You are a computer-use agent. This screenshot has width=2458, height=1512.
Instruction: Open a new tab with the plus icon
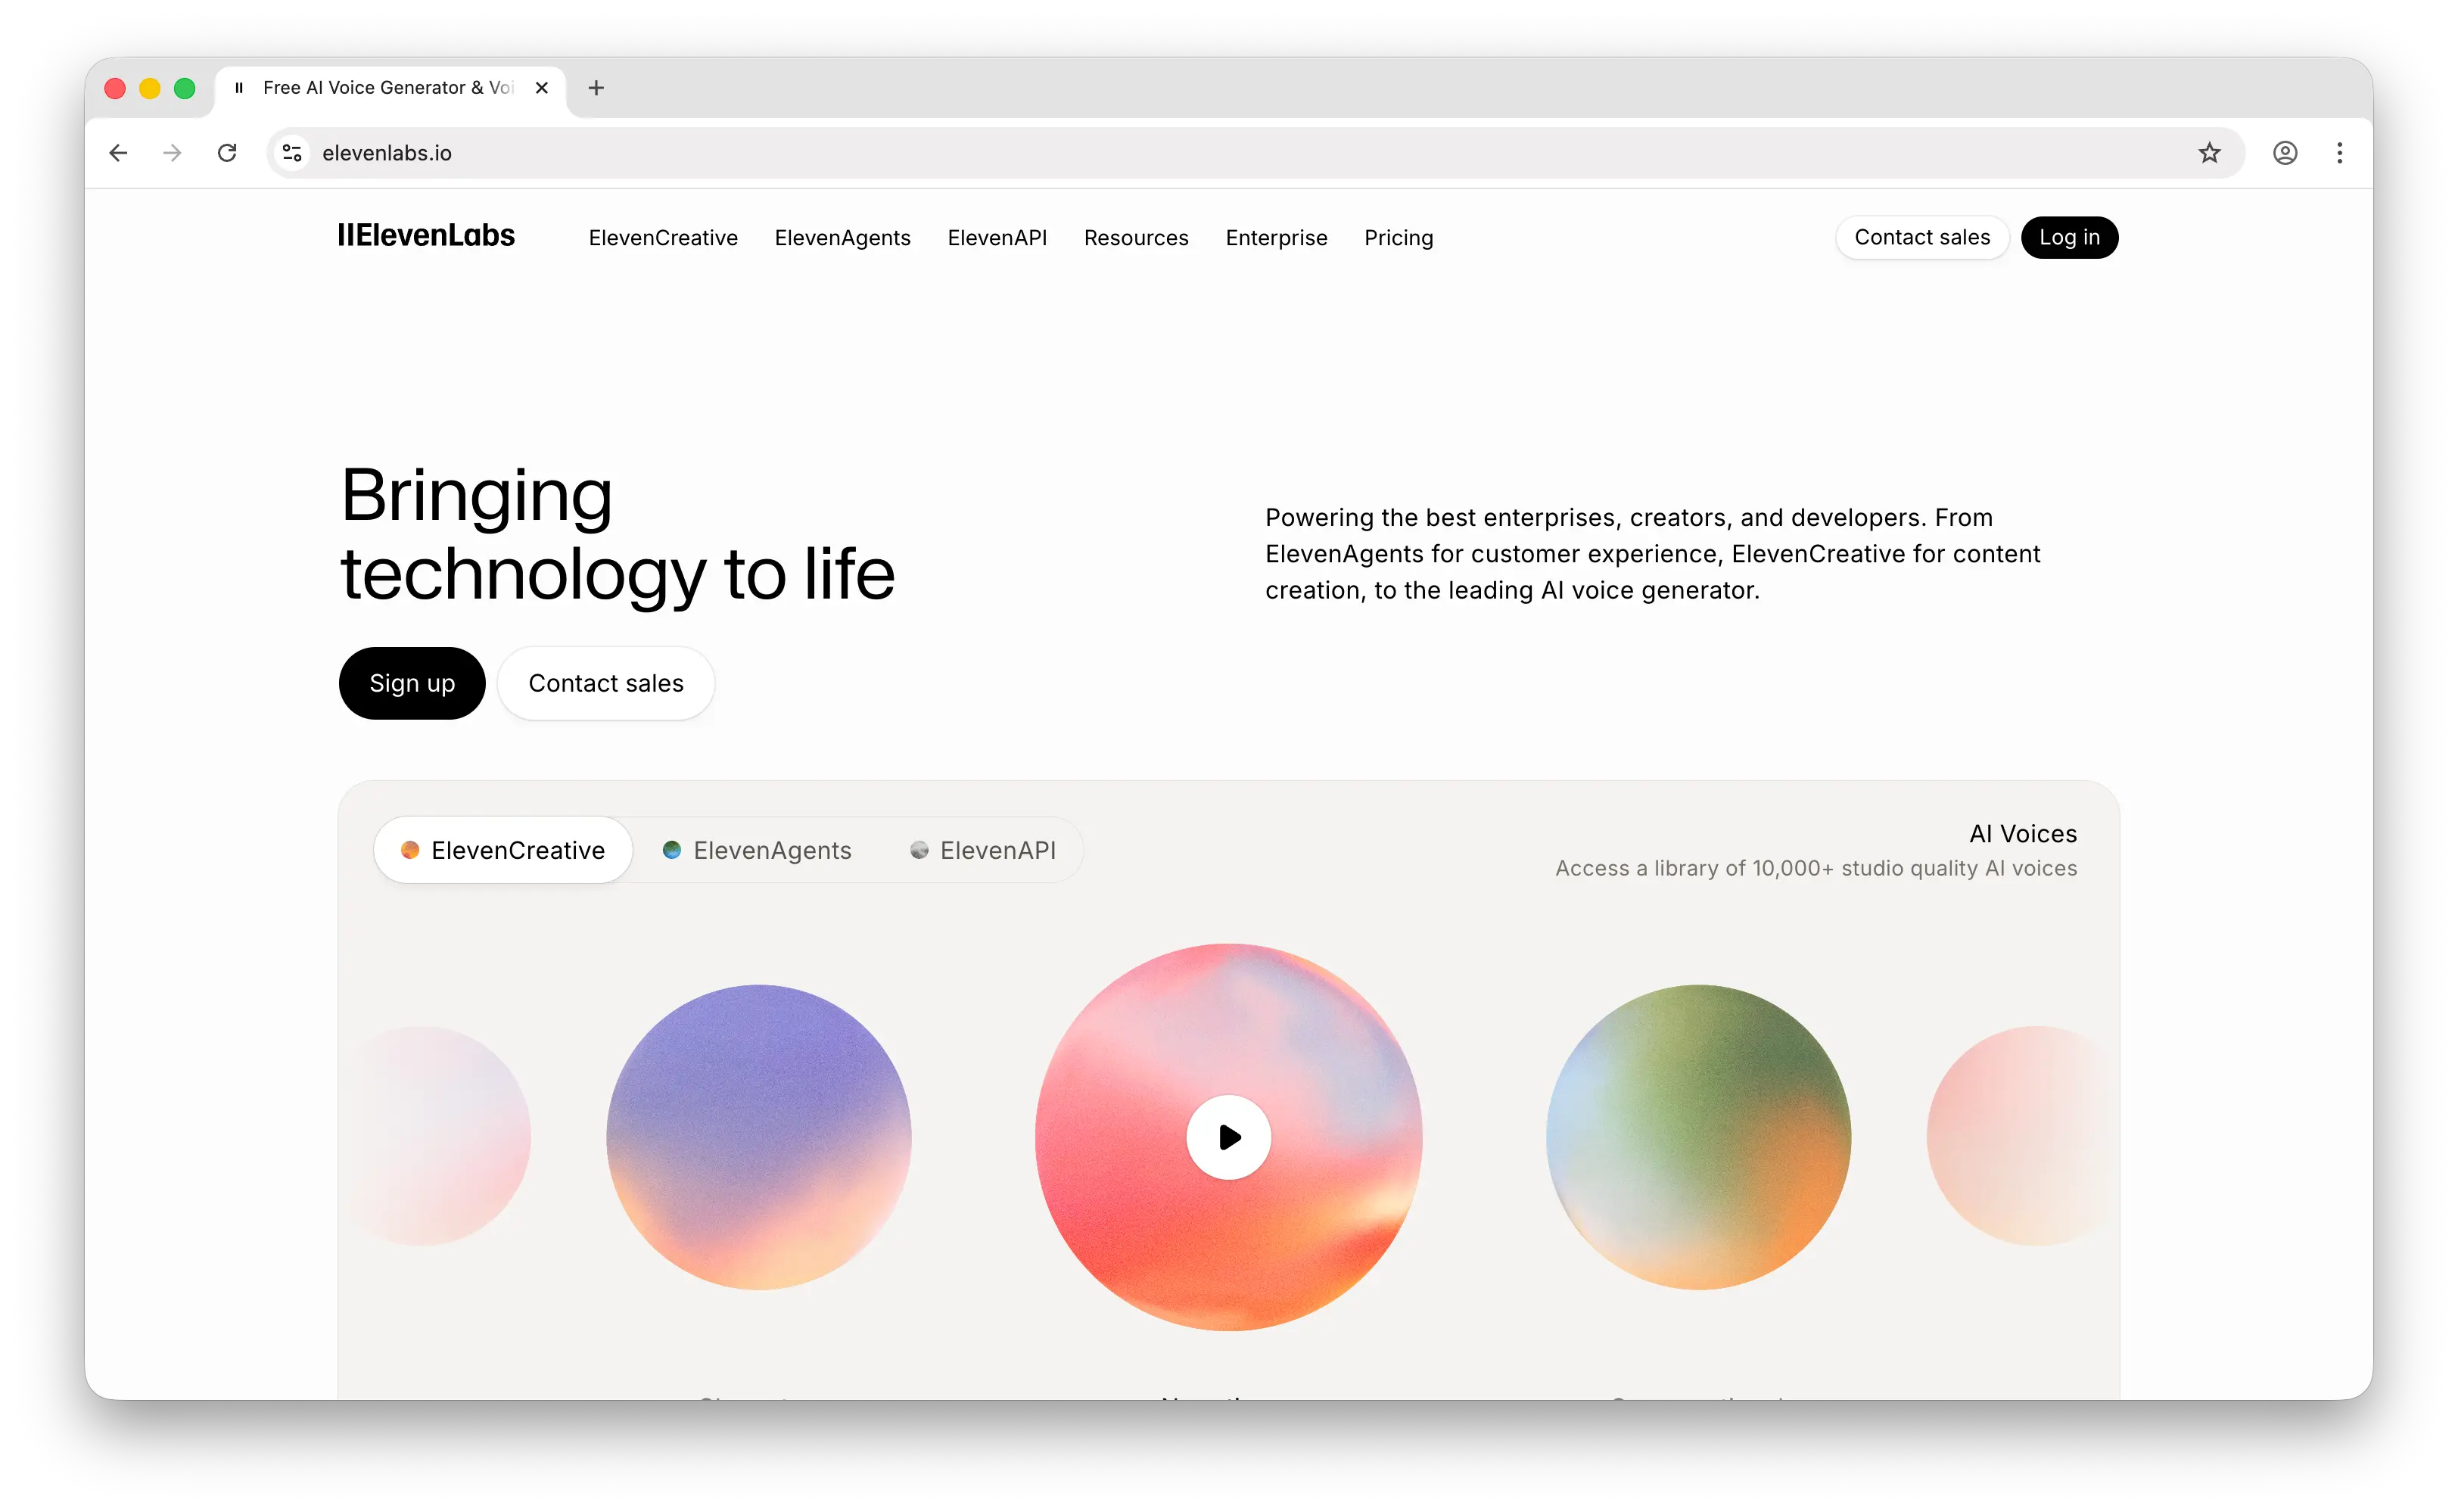point(596,88)
